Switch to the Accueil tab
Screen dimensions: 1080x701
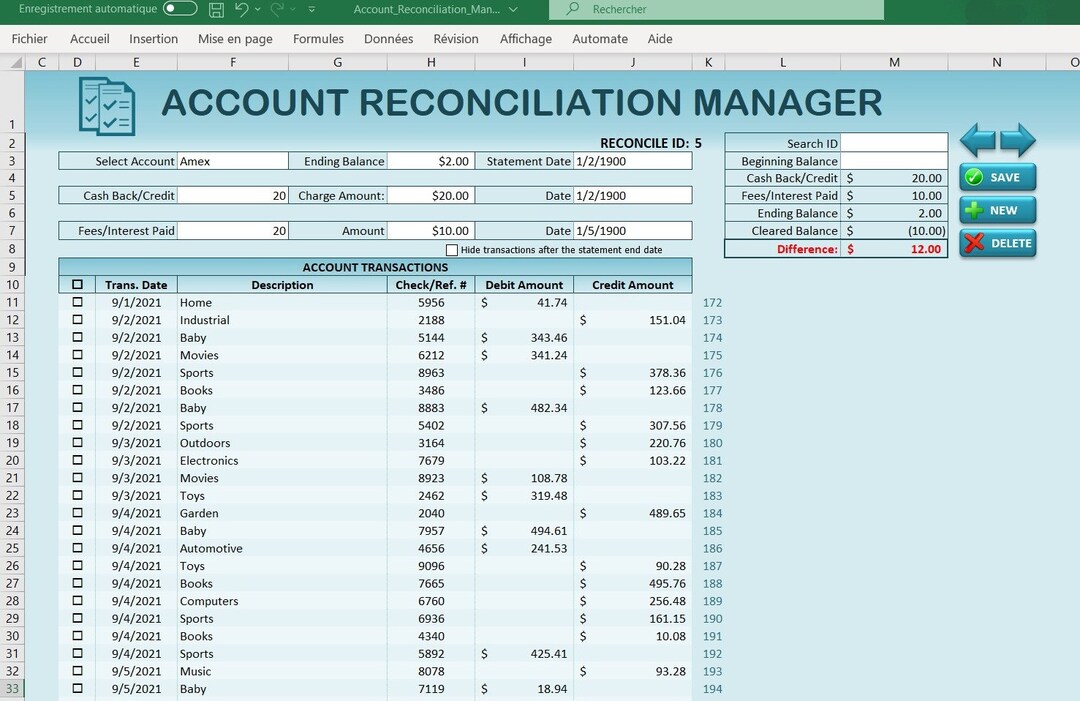(90, 39)
